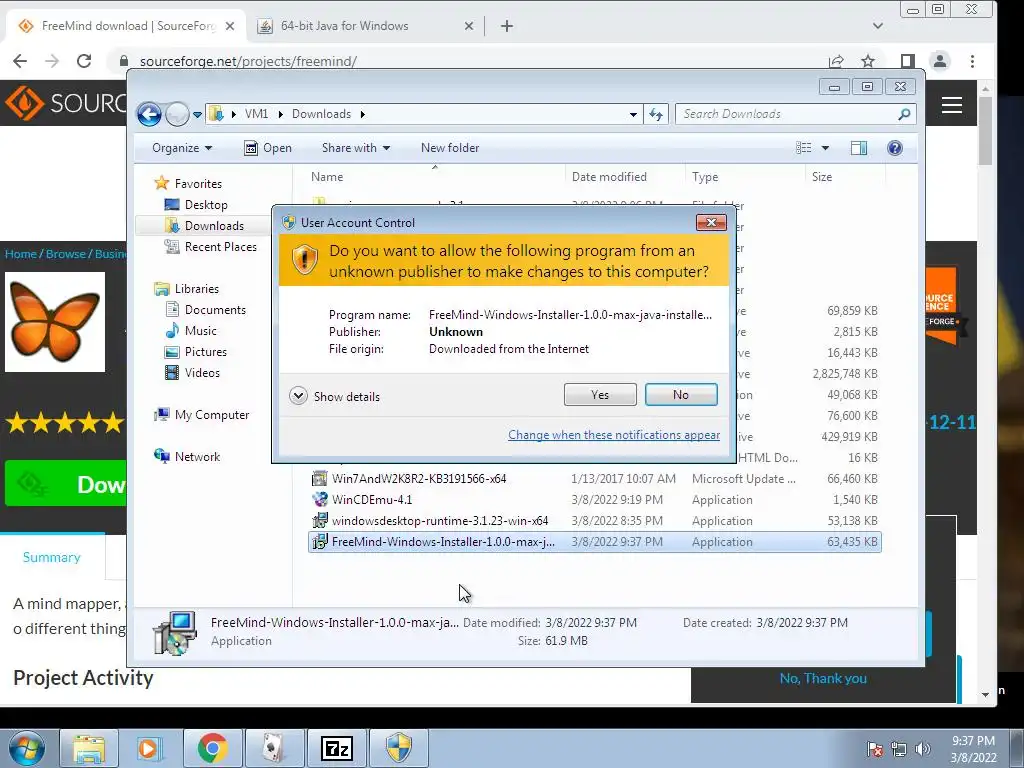Screen dimensions: 1024x768
Task: Reload the SourceForge page
Action: (84, 61)
